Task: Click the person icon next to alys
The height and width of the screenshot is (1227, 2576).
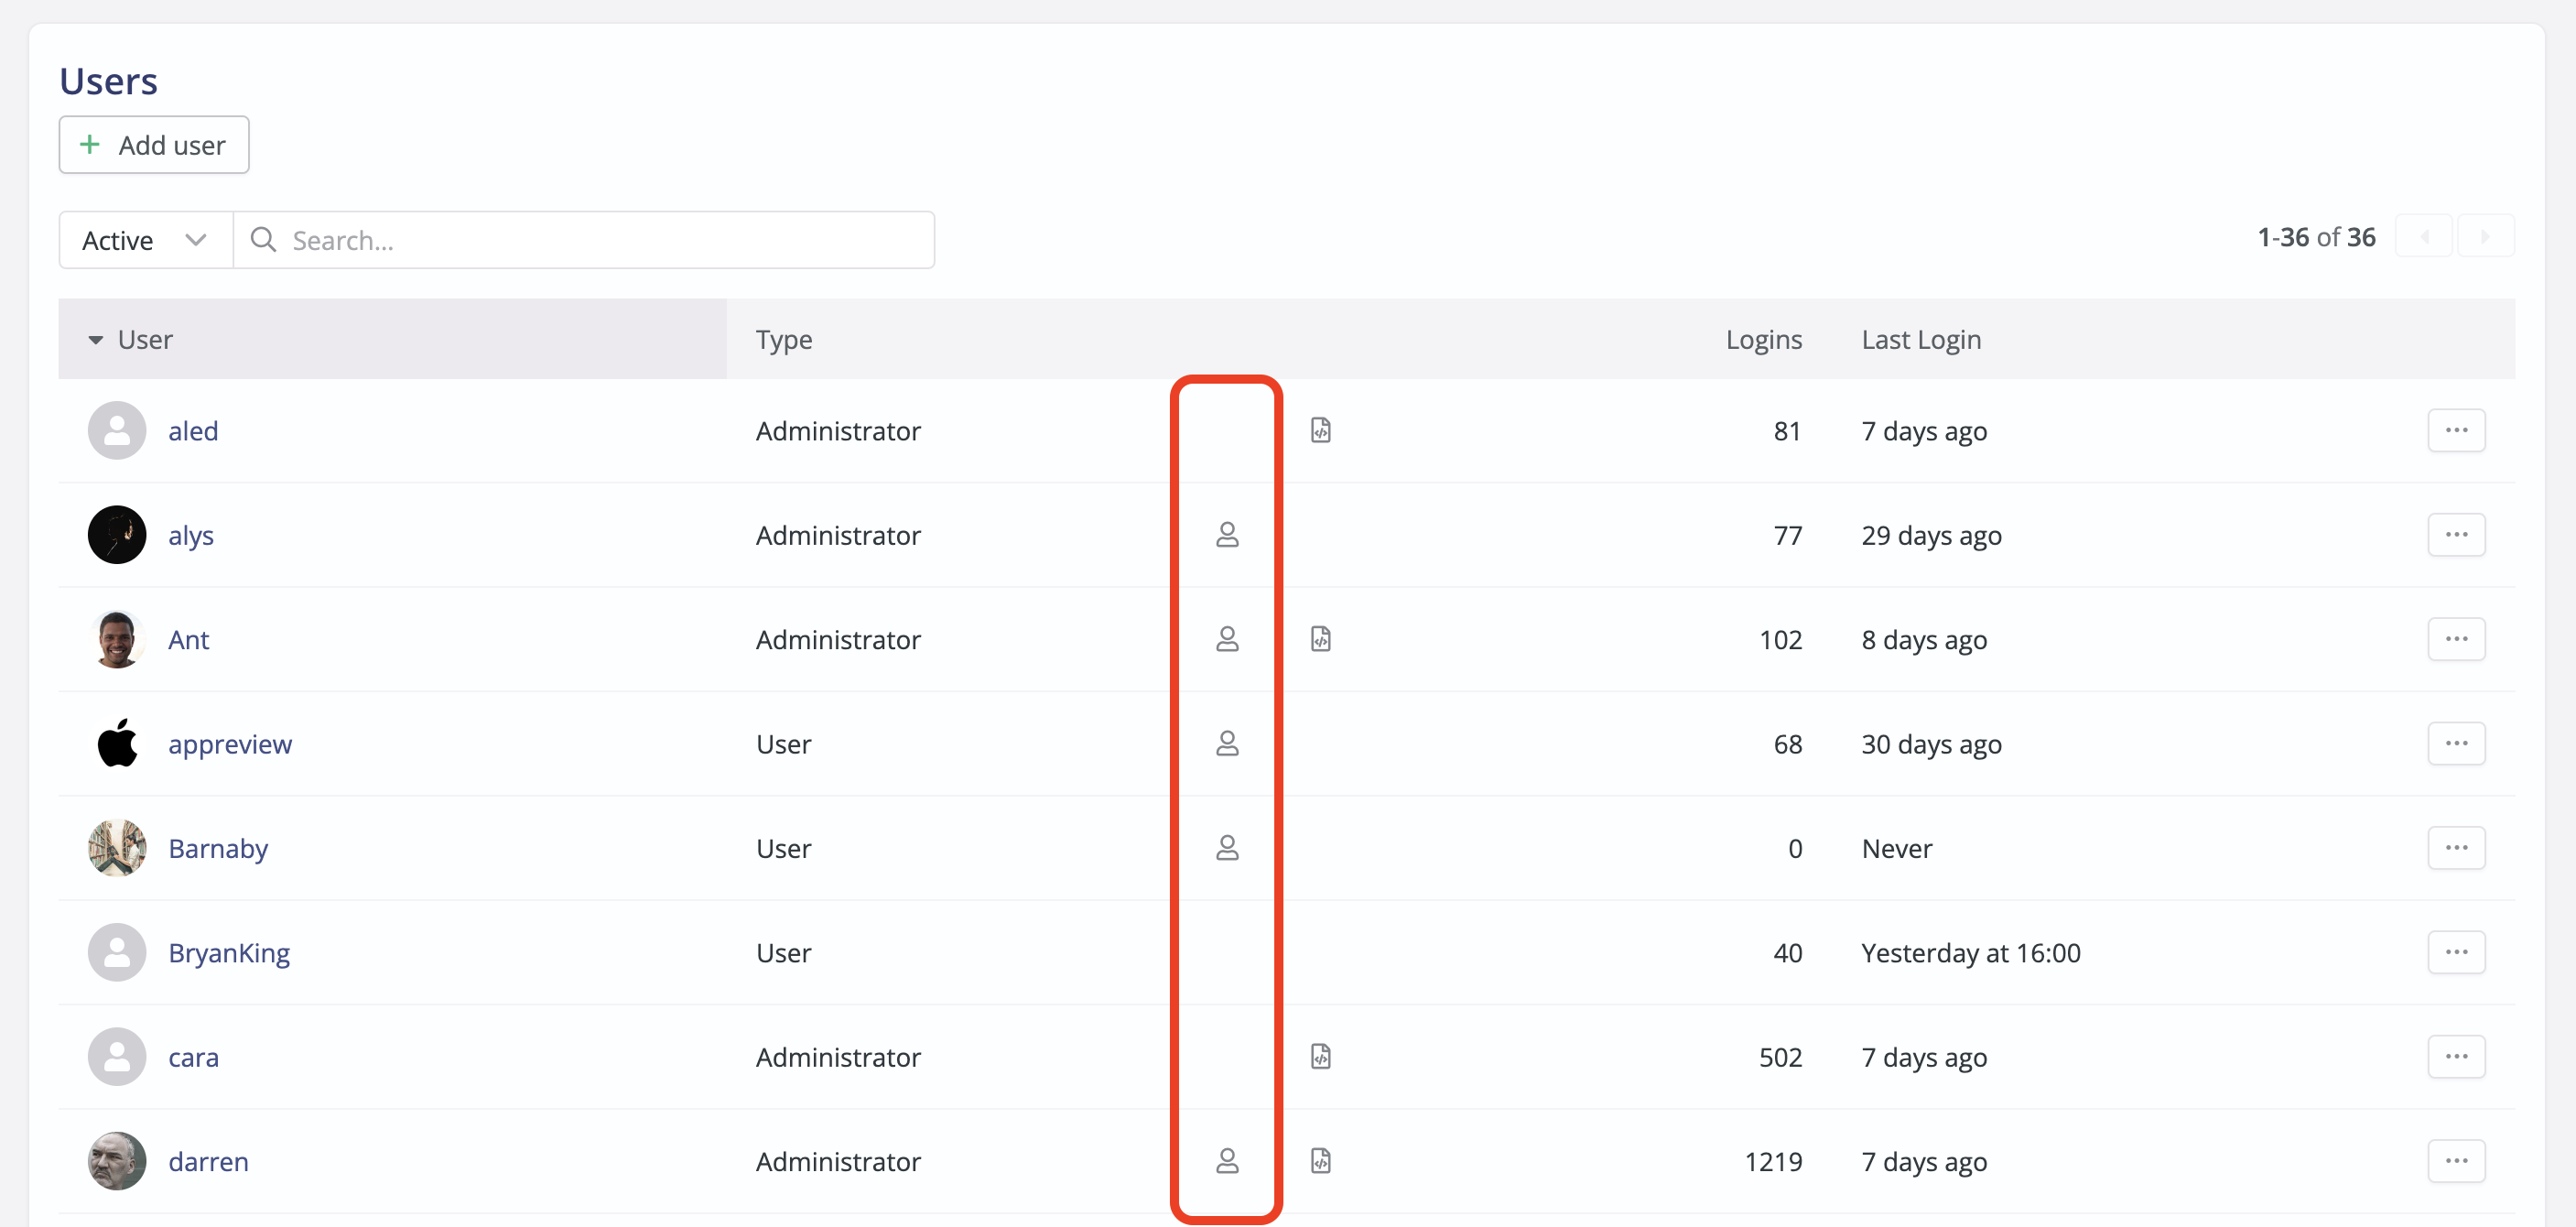Action: [x=1228, y=535]
